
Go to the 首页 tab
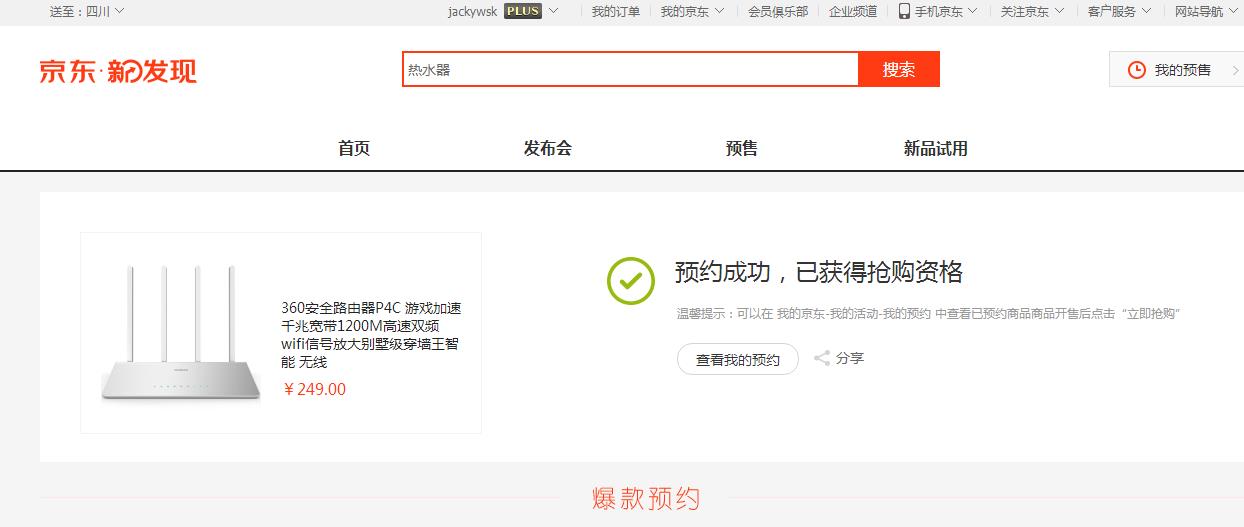coord(354,148)
